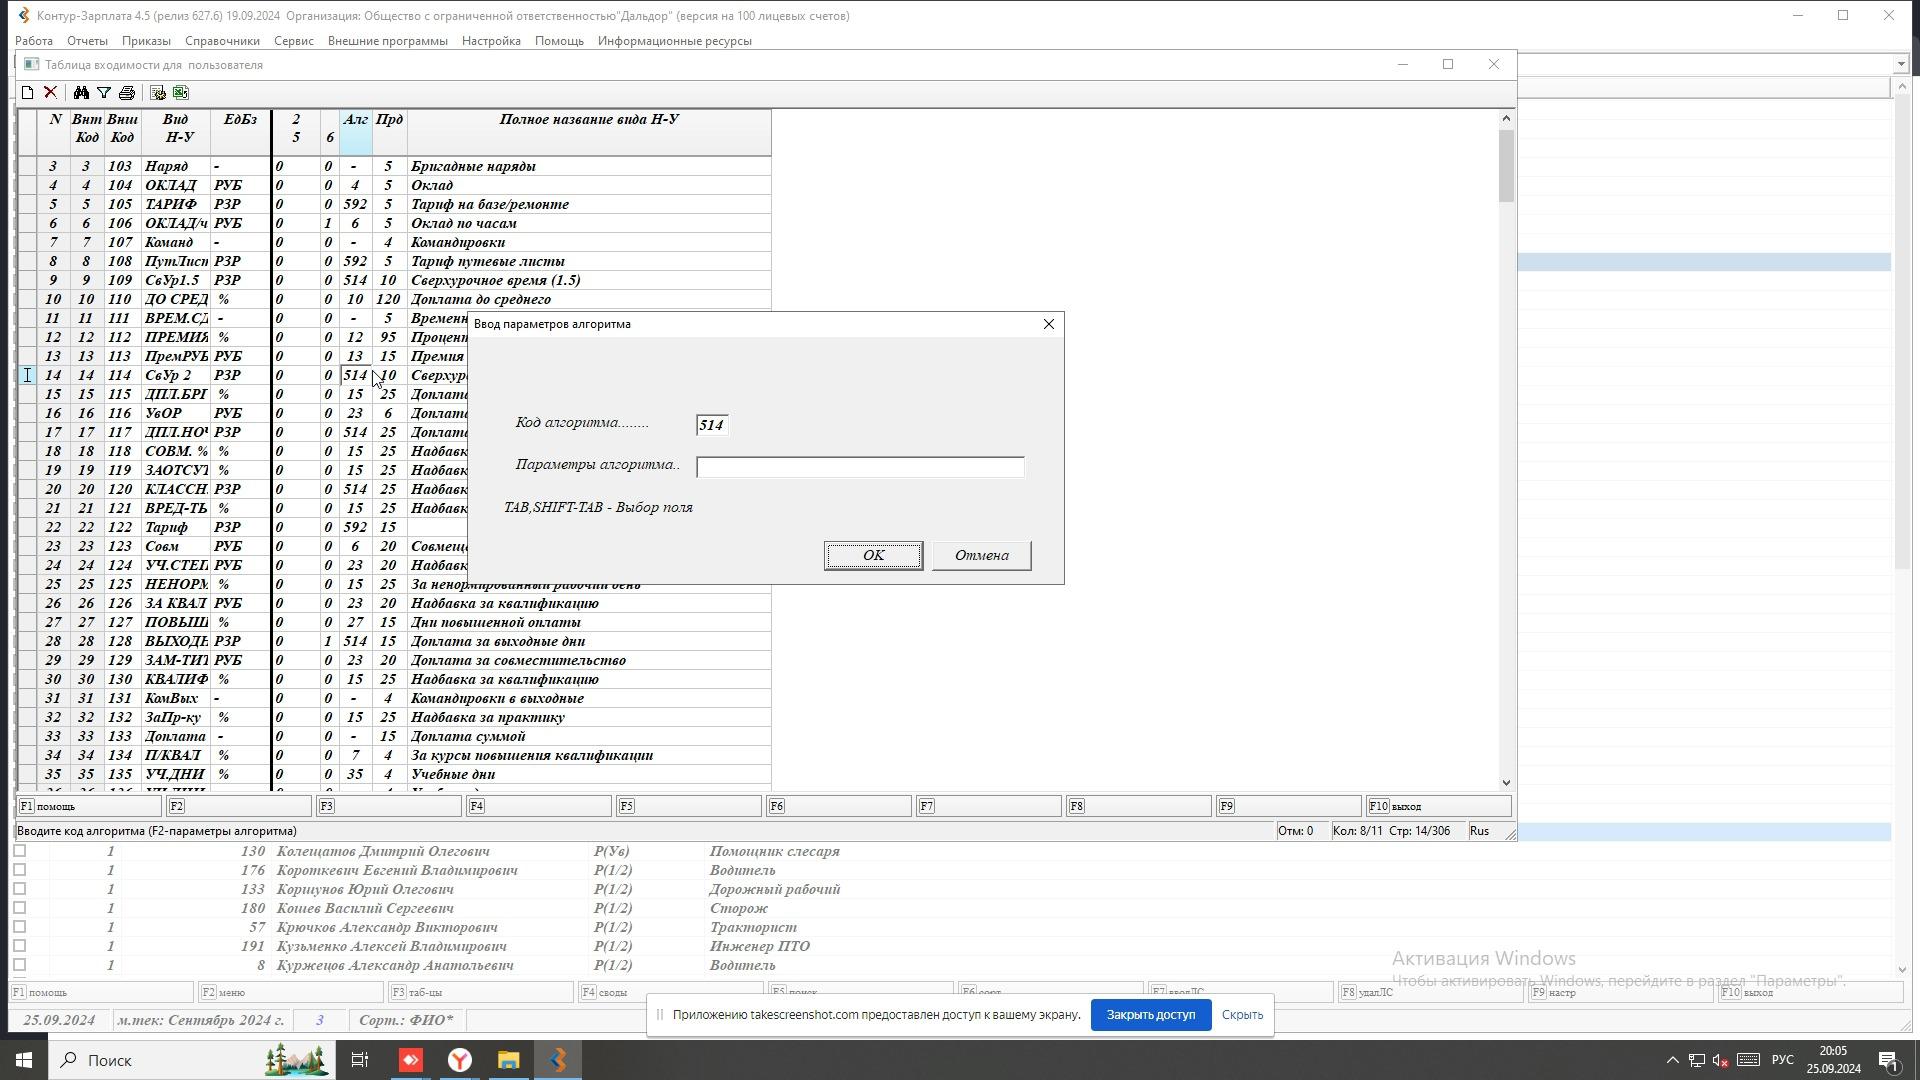Tick the checkbox for Короткевич Евгений Владимирович
The height and width of the screenshot is (1080, 1920).
[x=19, y=870]
